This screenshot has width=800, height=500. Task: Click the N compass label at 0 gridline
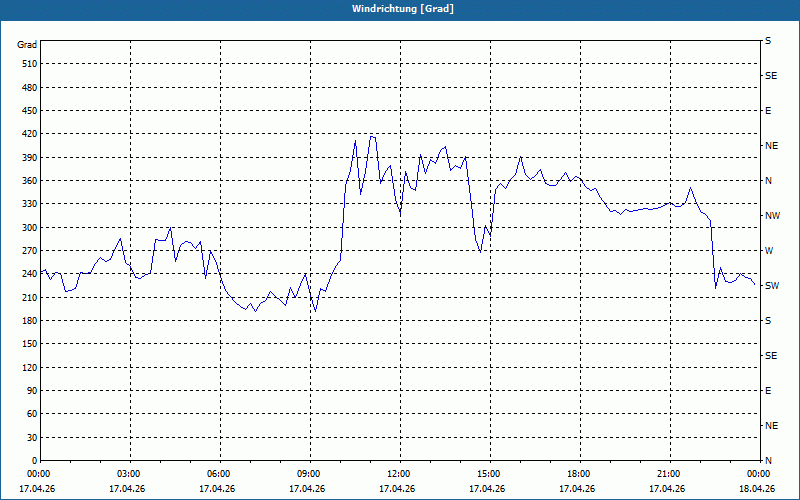point(768,460)
